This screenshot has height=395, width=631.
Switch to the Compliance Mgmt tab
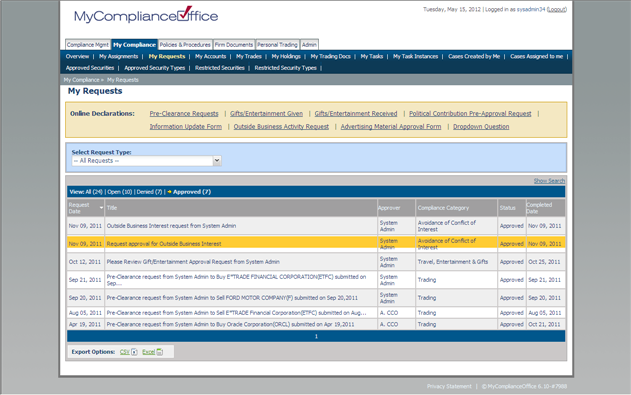pos(88,45)
